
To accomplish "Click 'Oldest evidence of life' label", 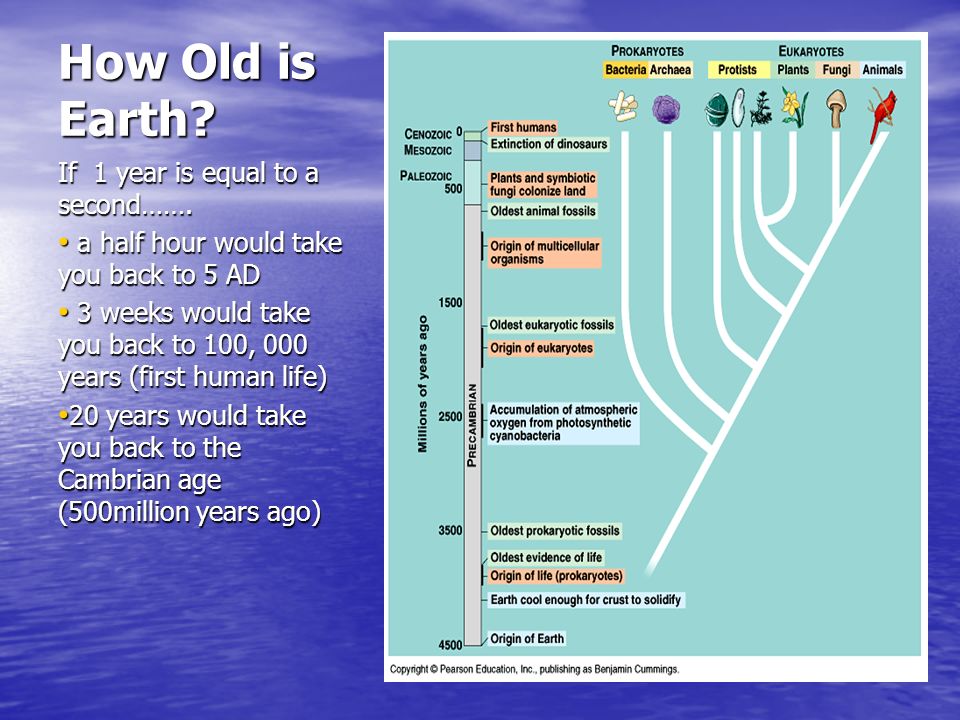I will (x=546, y=558).
